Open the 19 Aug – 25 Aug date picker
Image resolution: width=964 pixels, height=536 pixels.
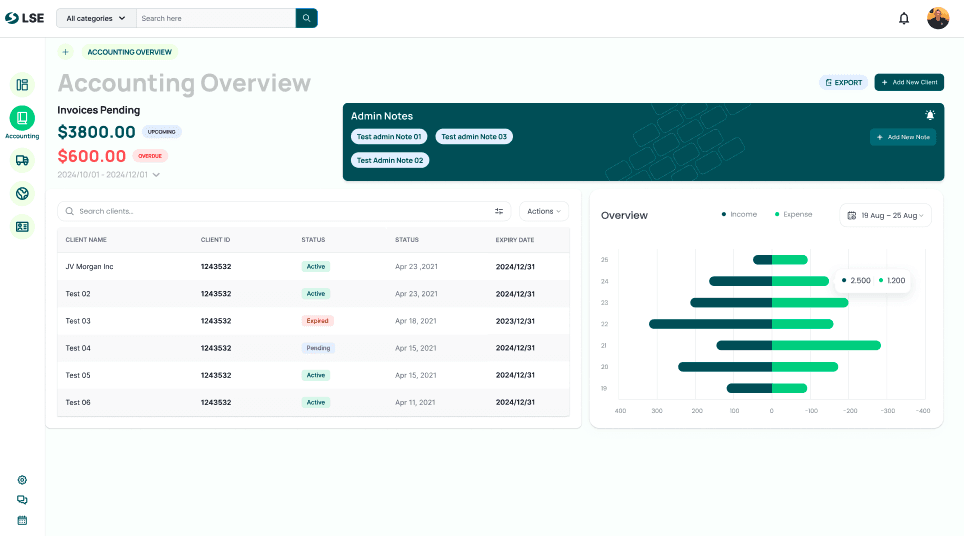(x=885, y=215)
